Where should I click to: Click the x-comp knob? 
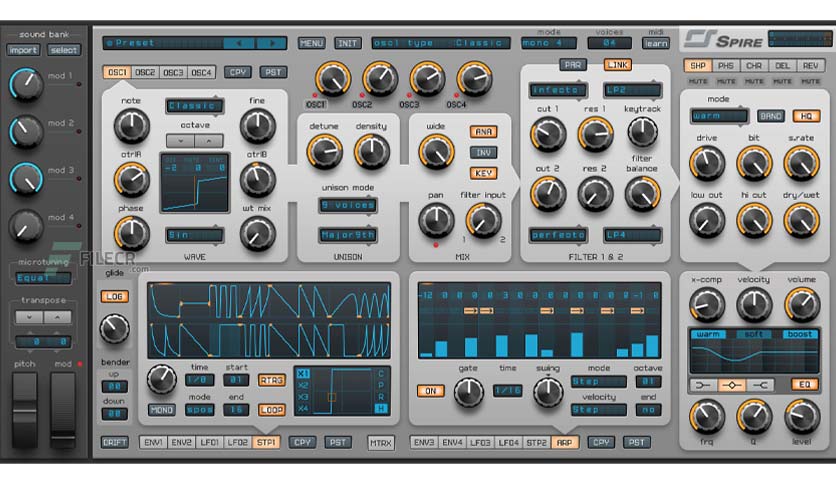[x=707, y=305]
